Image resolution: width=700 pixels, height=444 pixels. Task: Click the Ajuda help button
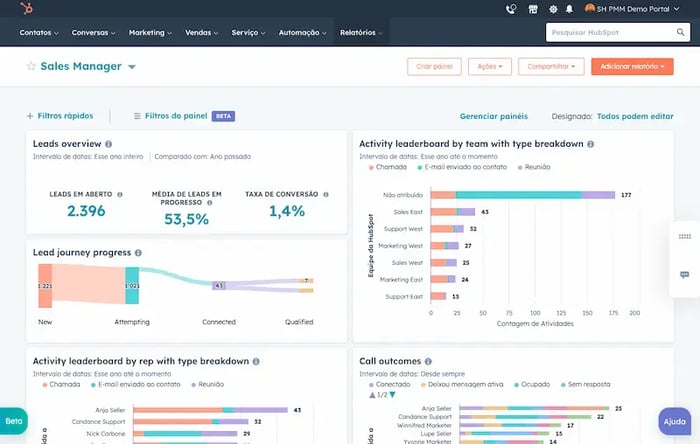674,421
